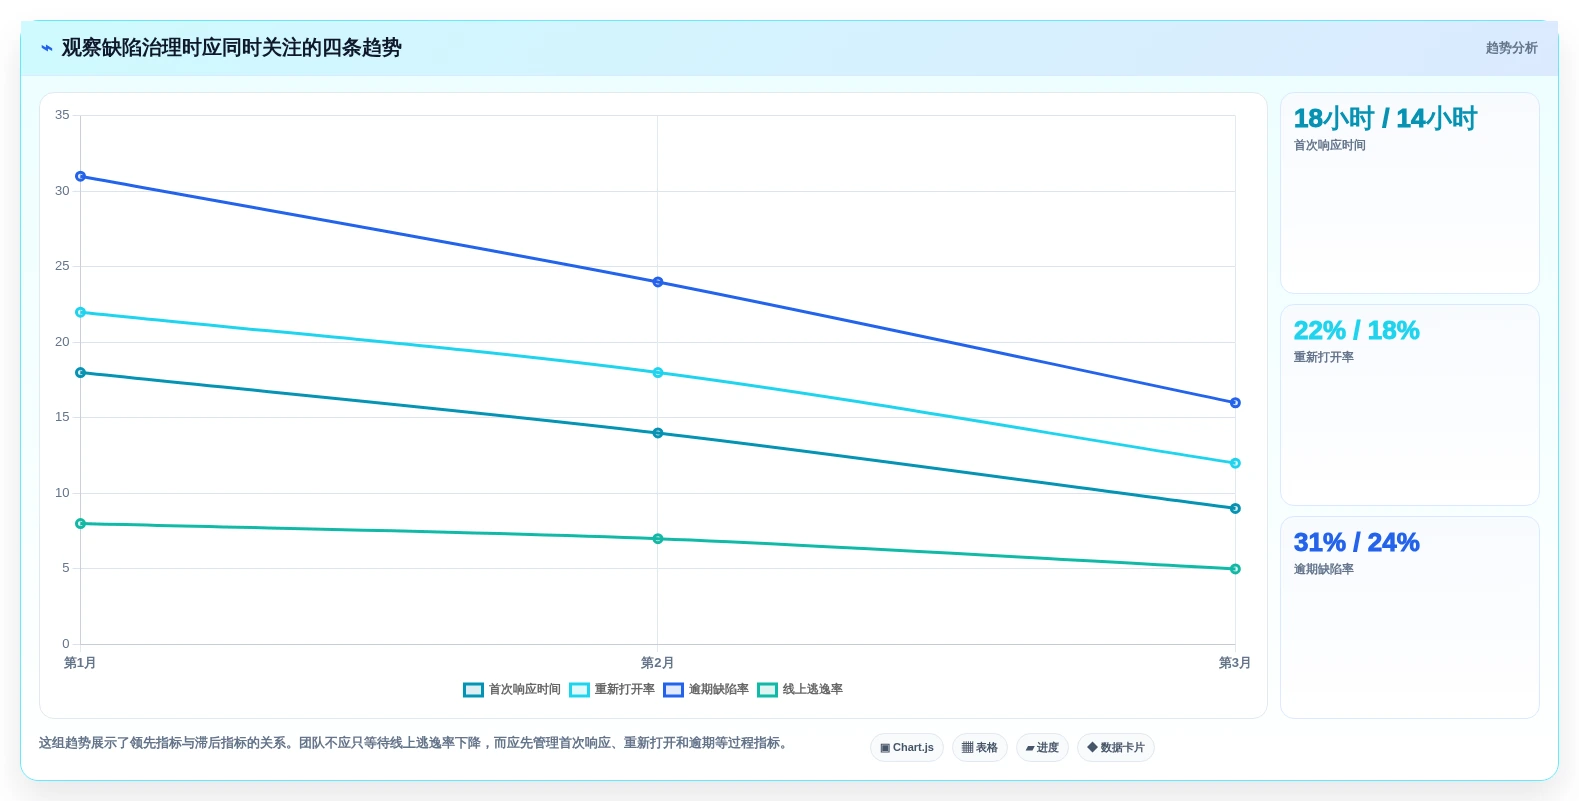Click the 趋势分析 label in header
1579x801 pixels.
tap(1511, 48)
